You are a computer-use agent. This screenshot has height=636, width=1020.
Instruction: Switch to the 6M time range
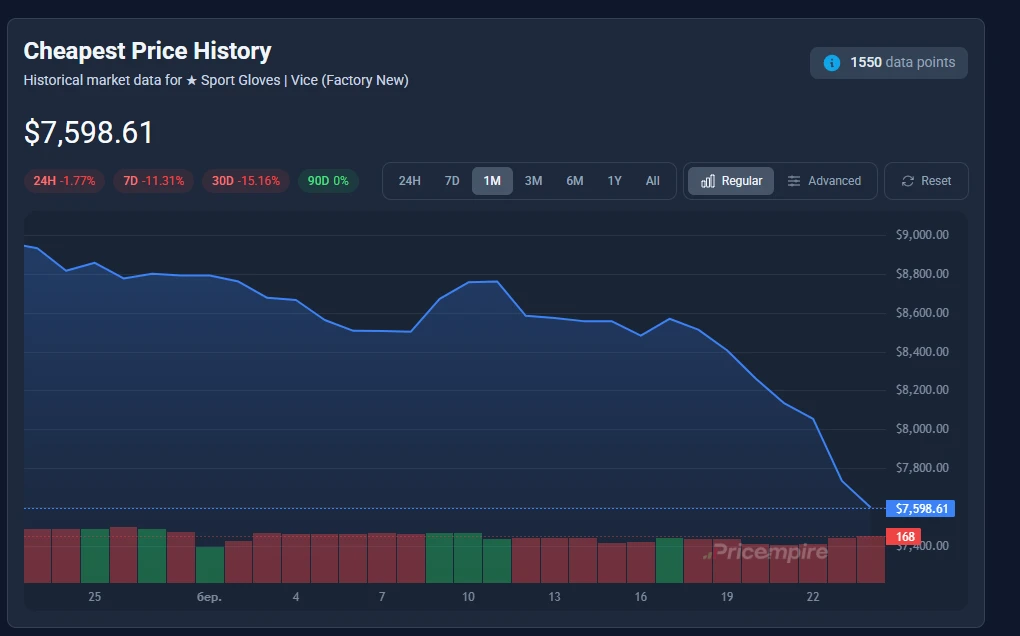[x=574, y=181]
